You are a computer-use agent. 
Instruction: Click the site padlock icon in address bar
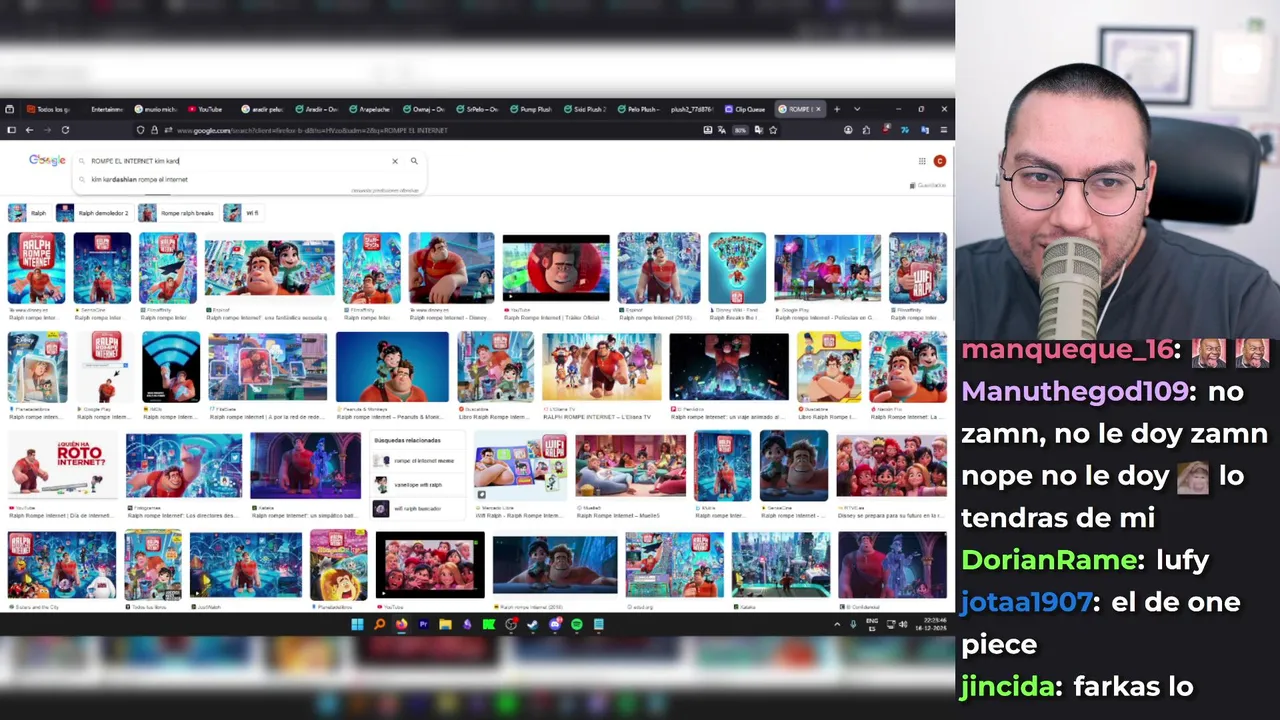(154, 130)
